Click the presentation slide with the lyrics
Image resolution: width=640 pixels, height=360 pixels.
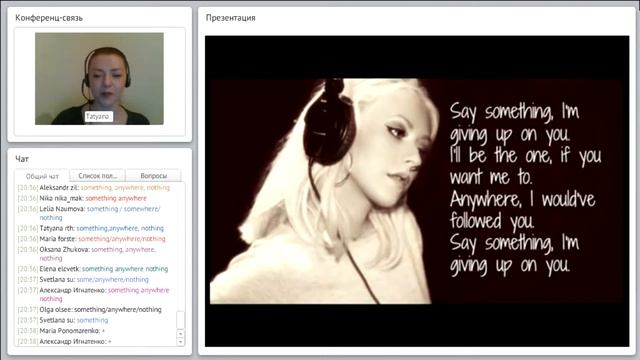(417, 191)
